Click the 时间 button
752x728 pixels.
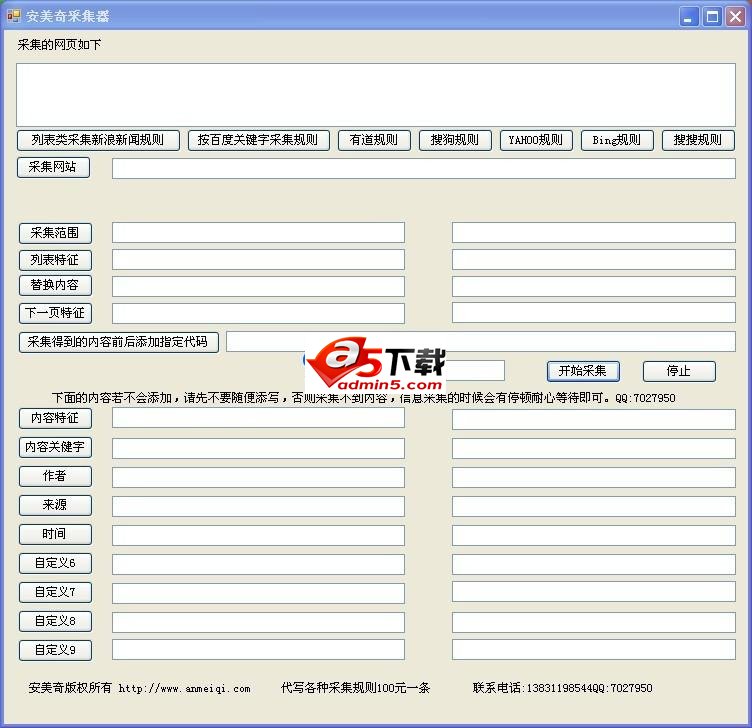click(55, 534)
